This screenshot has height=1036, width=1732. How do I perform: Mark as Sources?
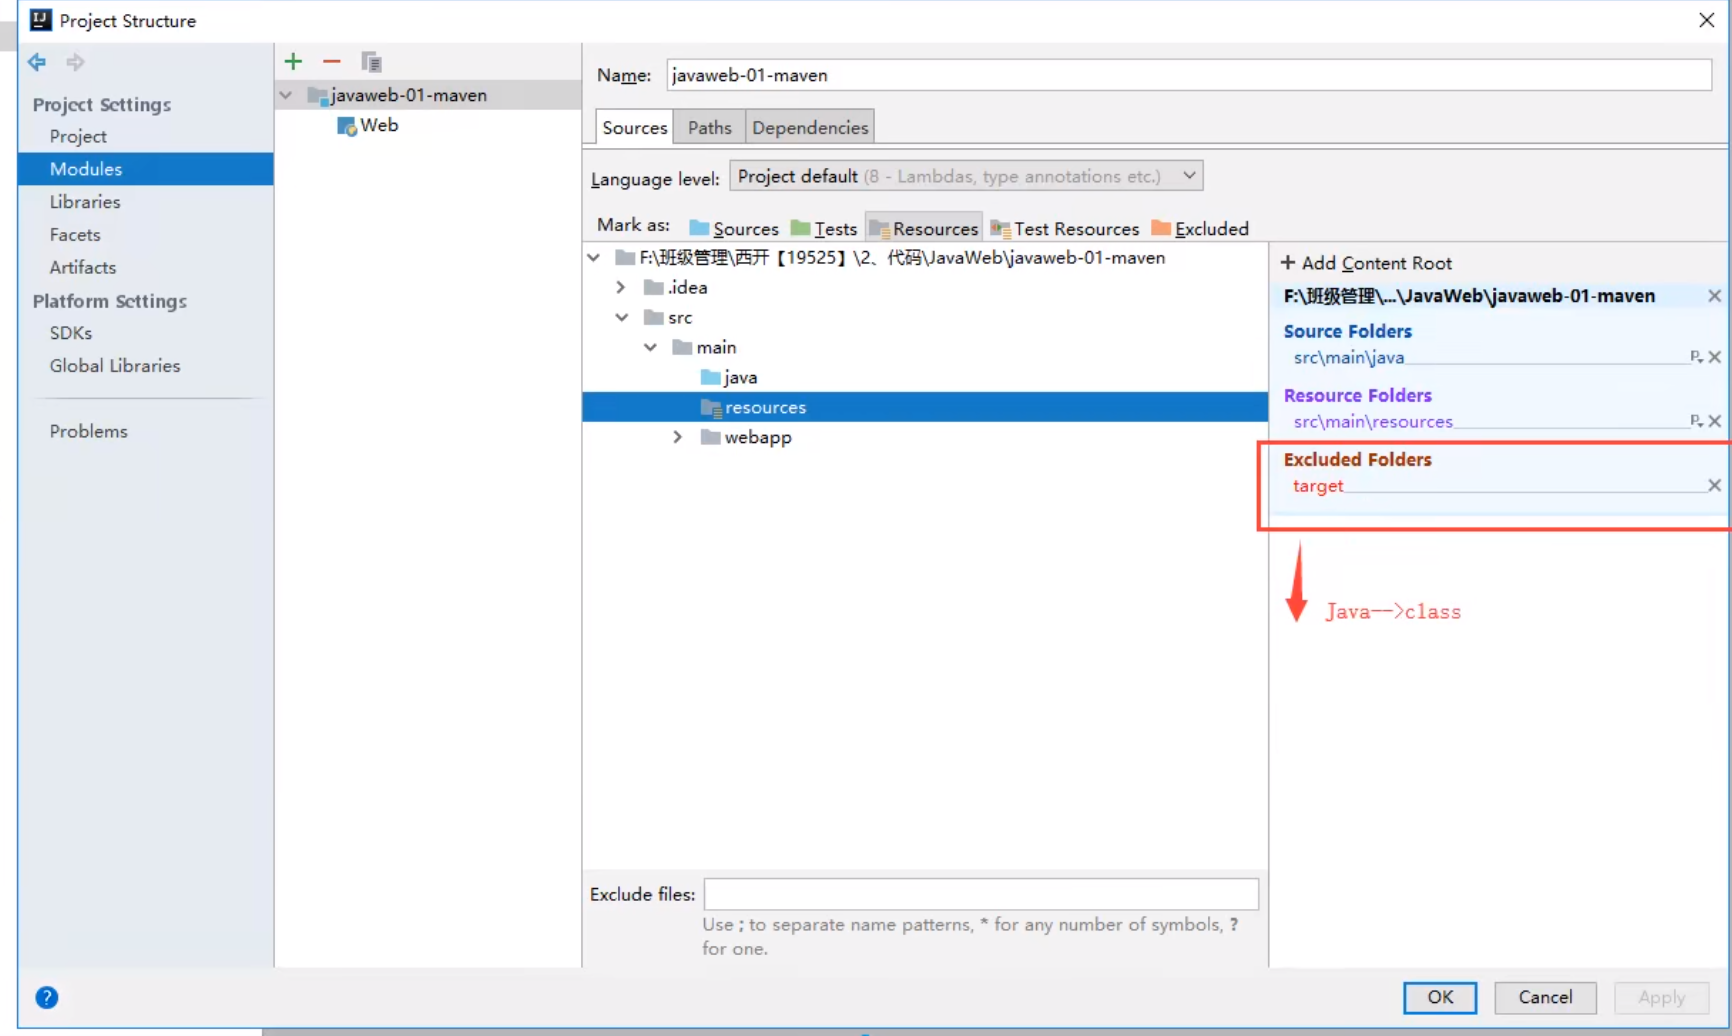pyautogui.click(x=733, y=229)
